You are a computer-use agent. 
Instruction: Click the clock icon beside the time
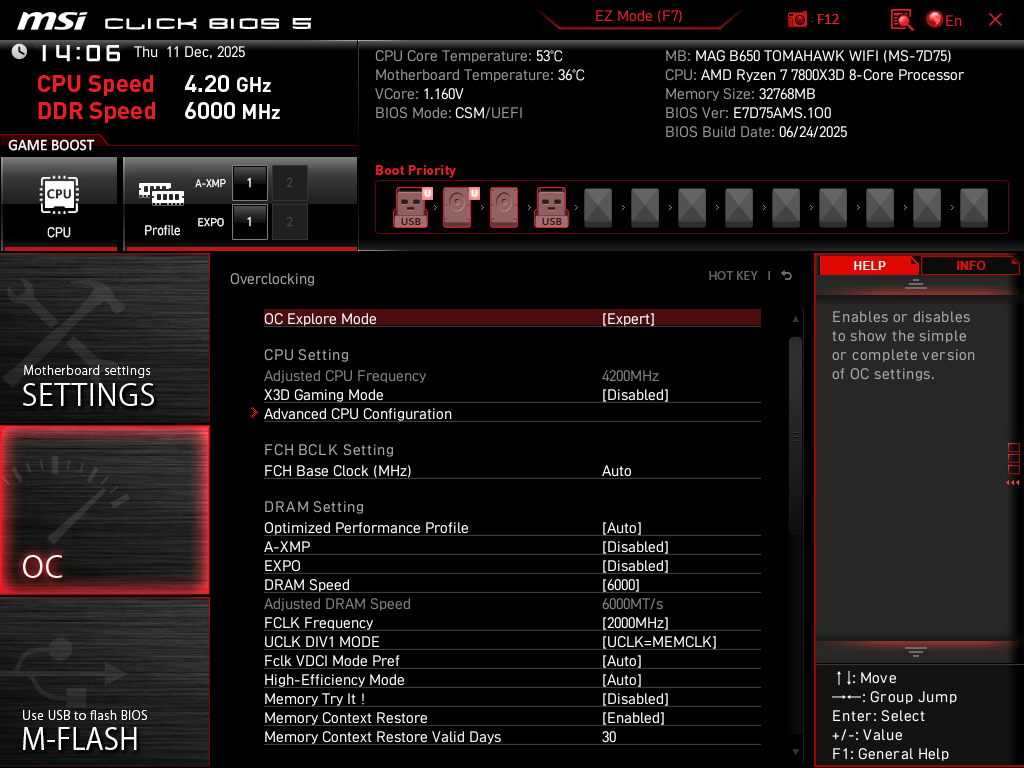(x=20, y=51)
